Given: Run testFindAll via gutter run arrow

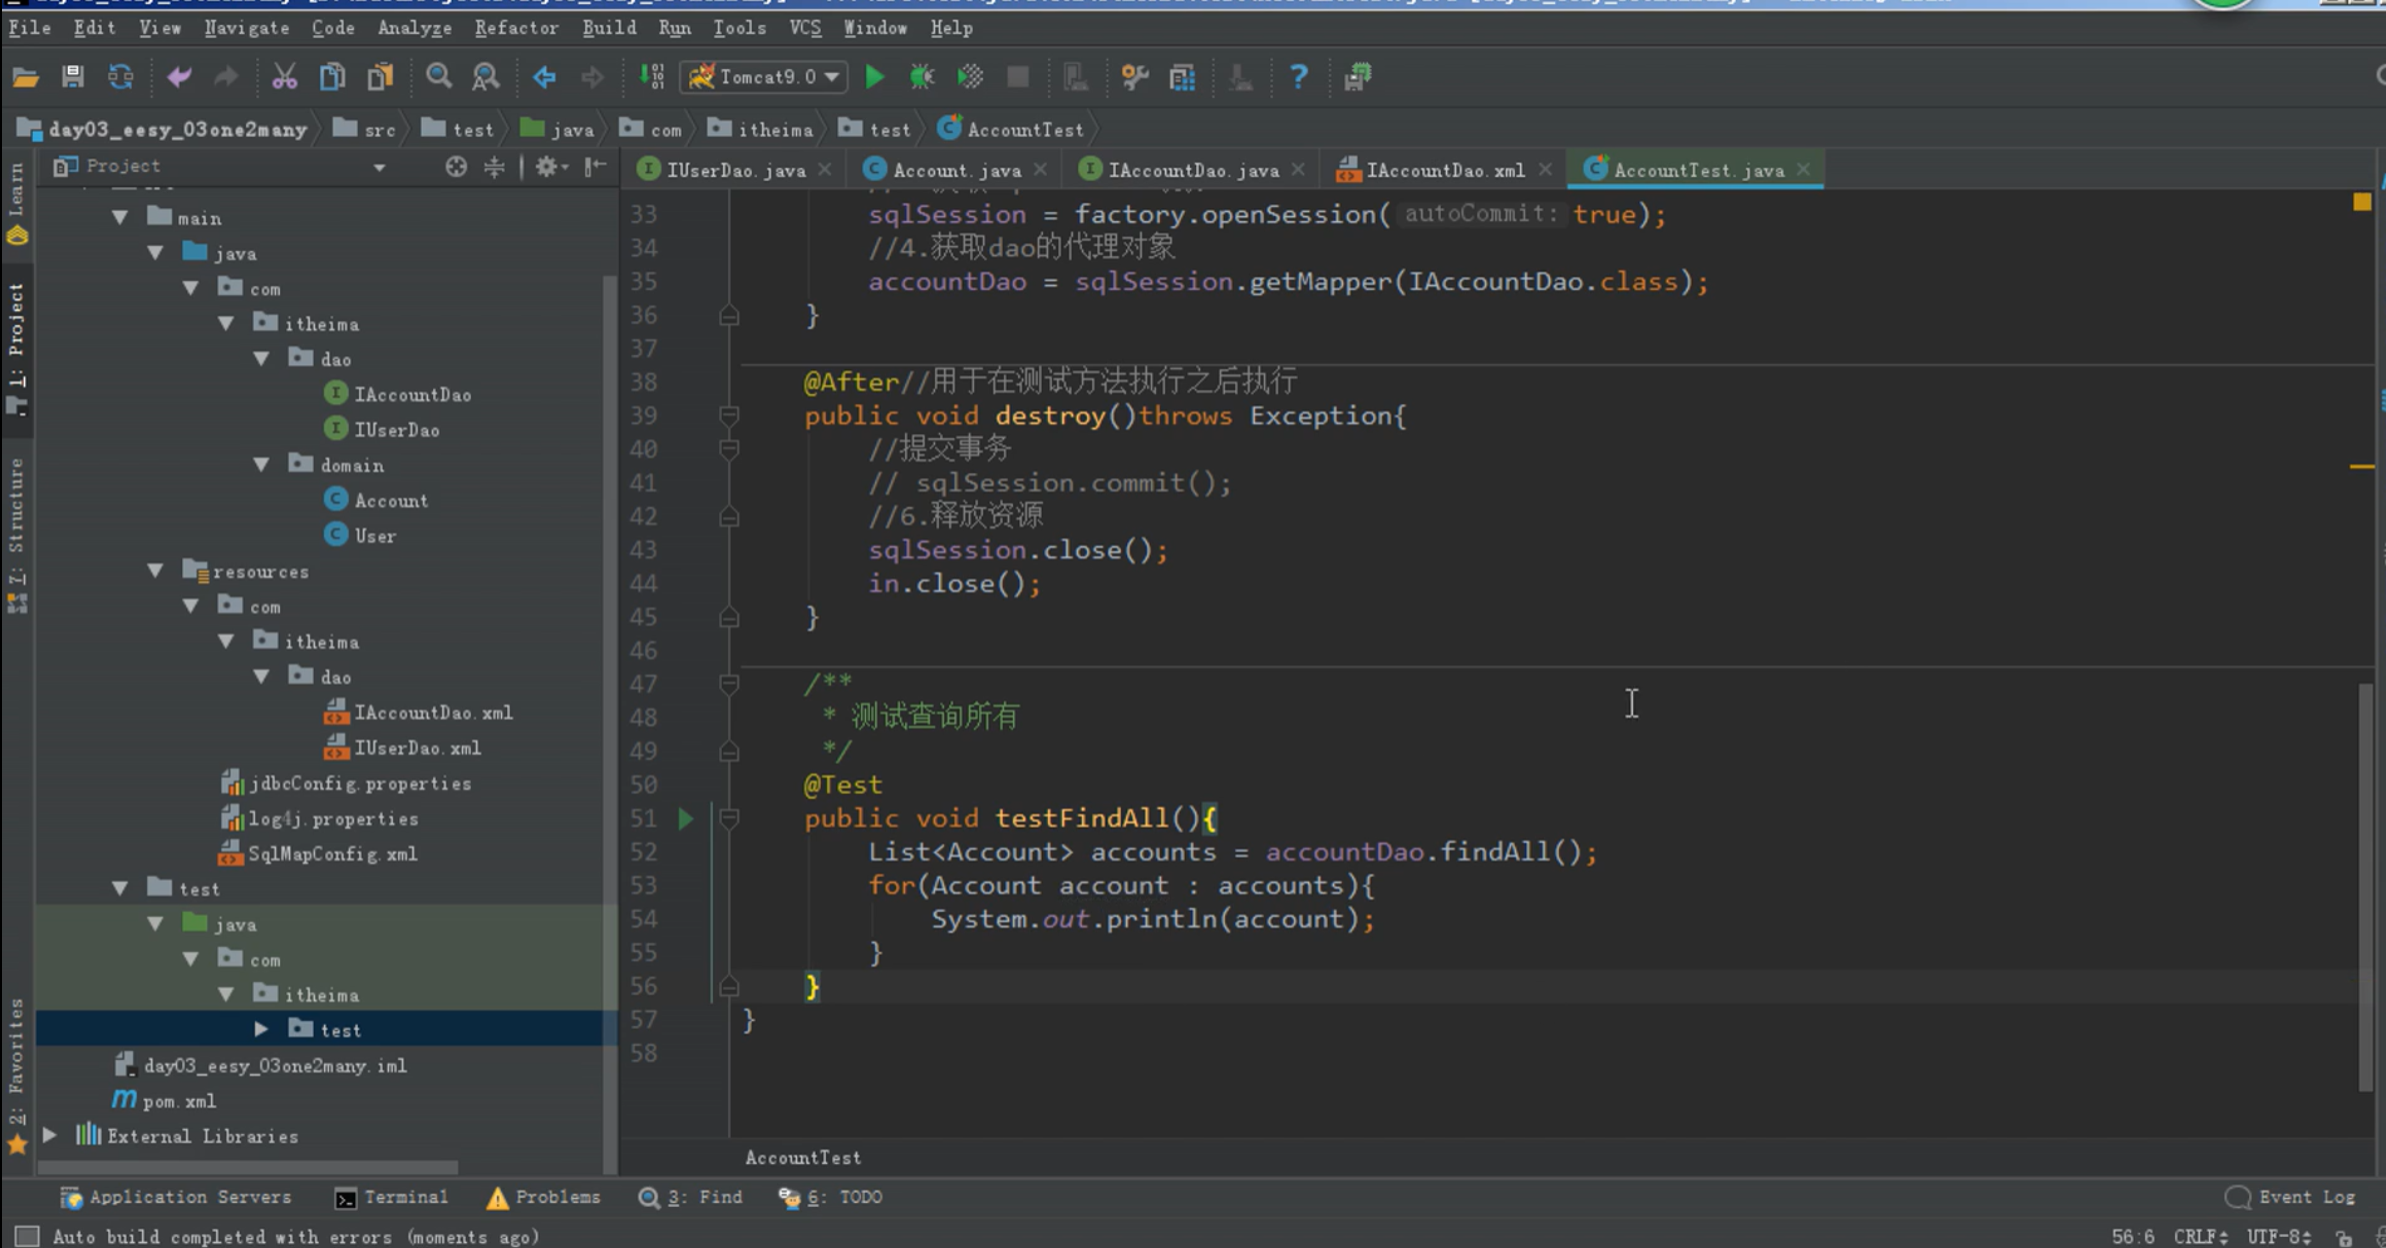Looking at the screenshot, I should point(686,819).
